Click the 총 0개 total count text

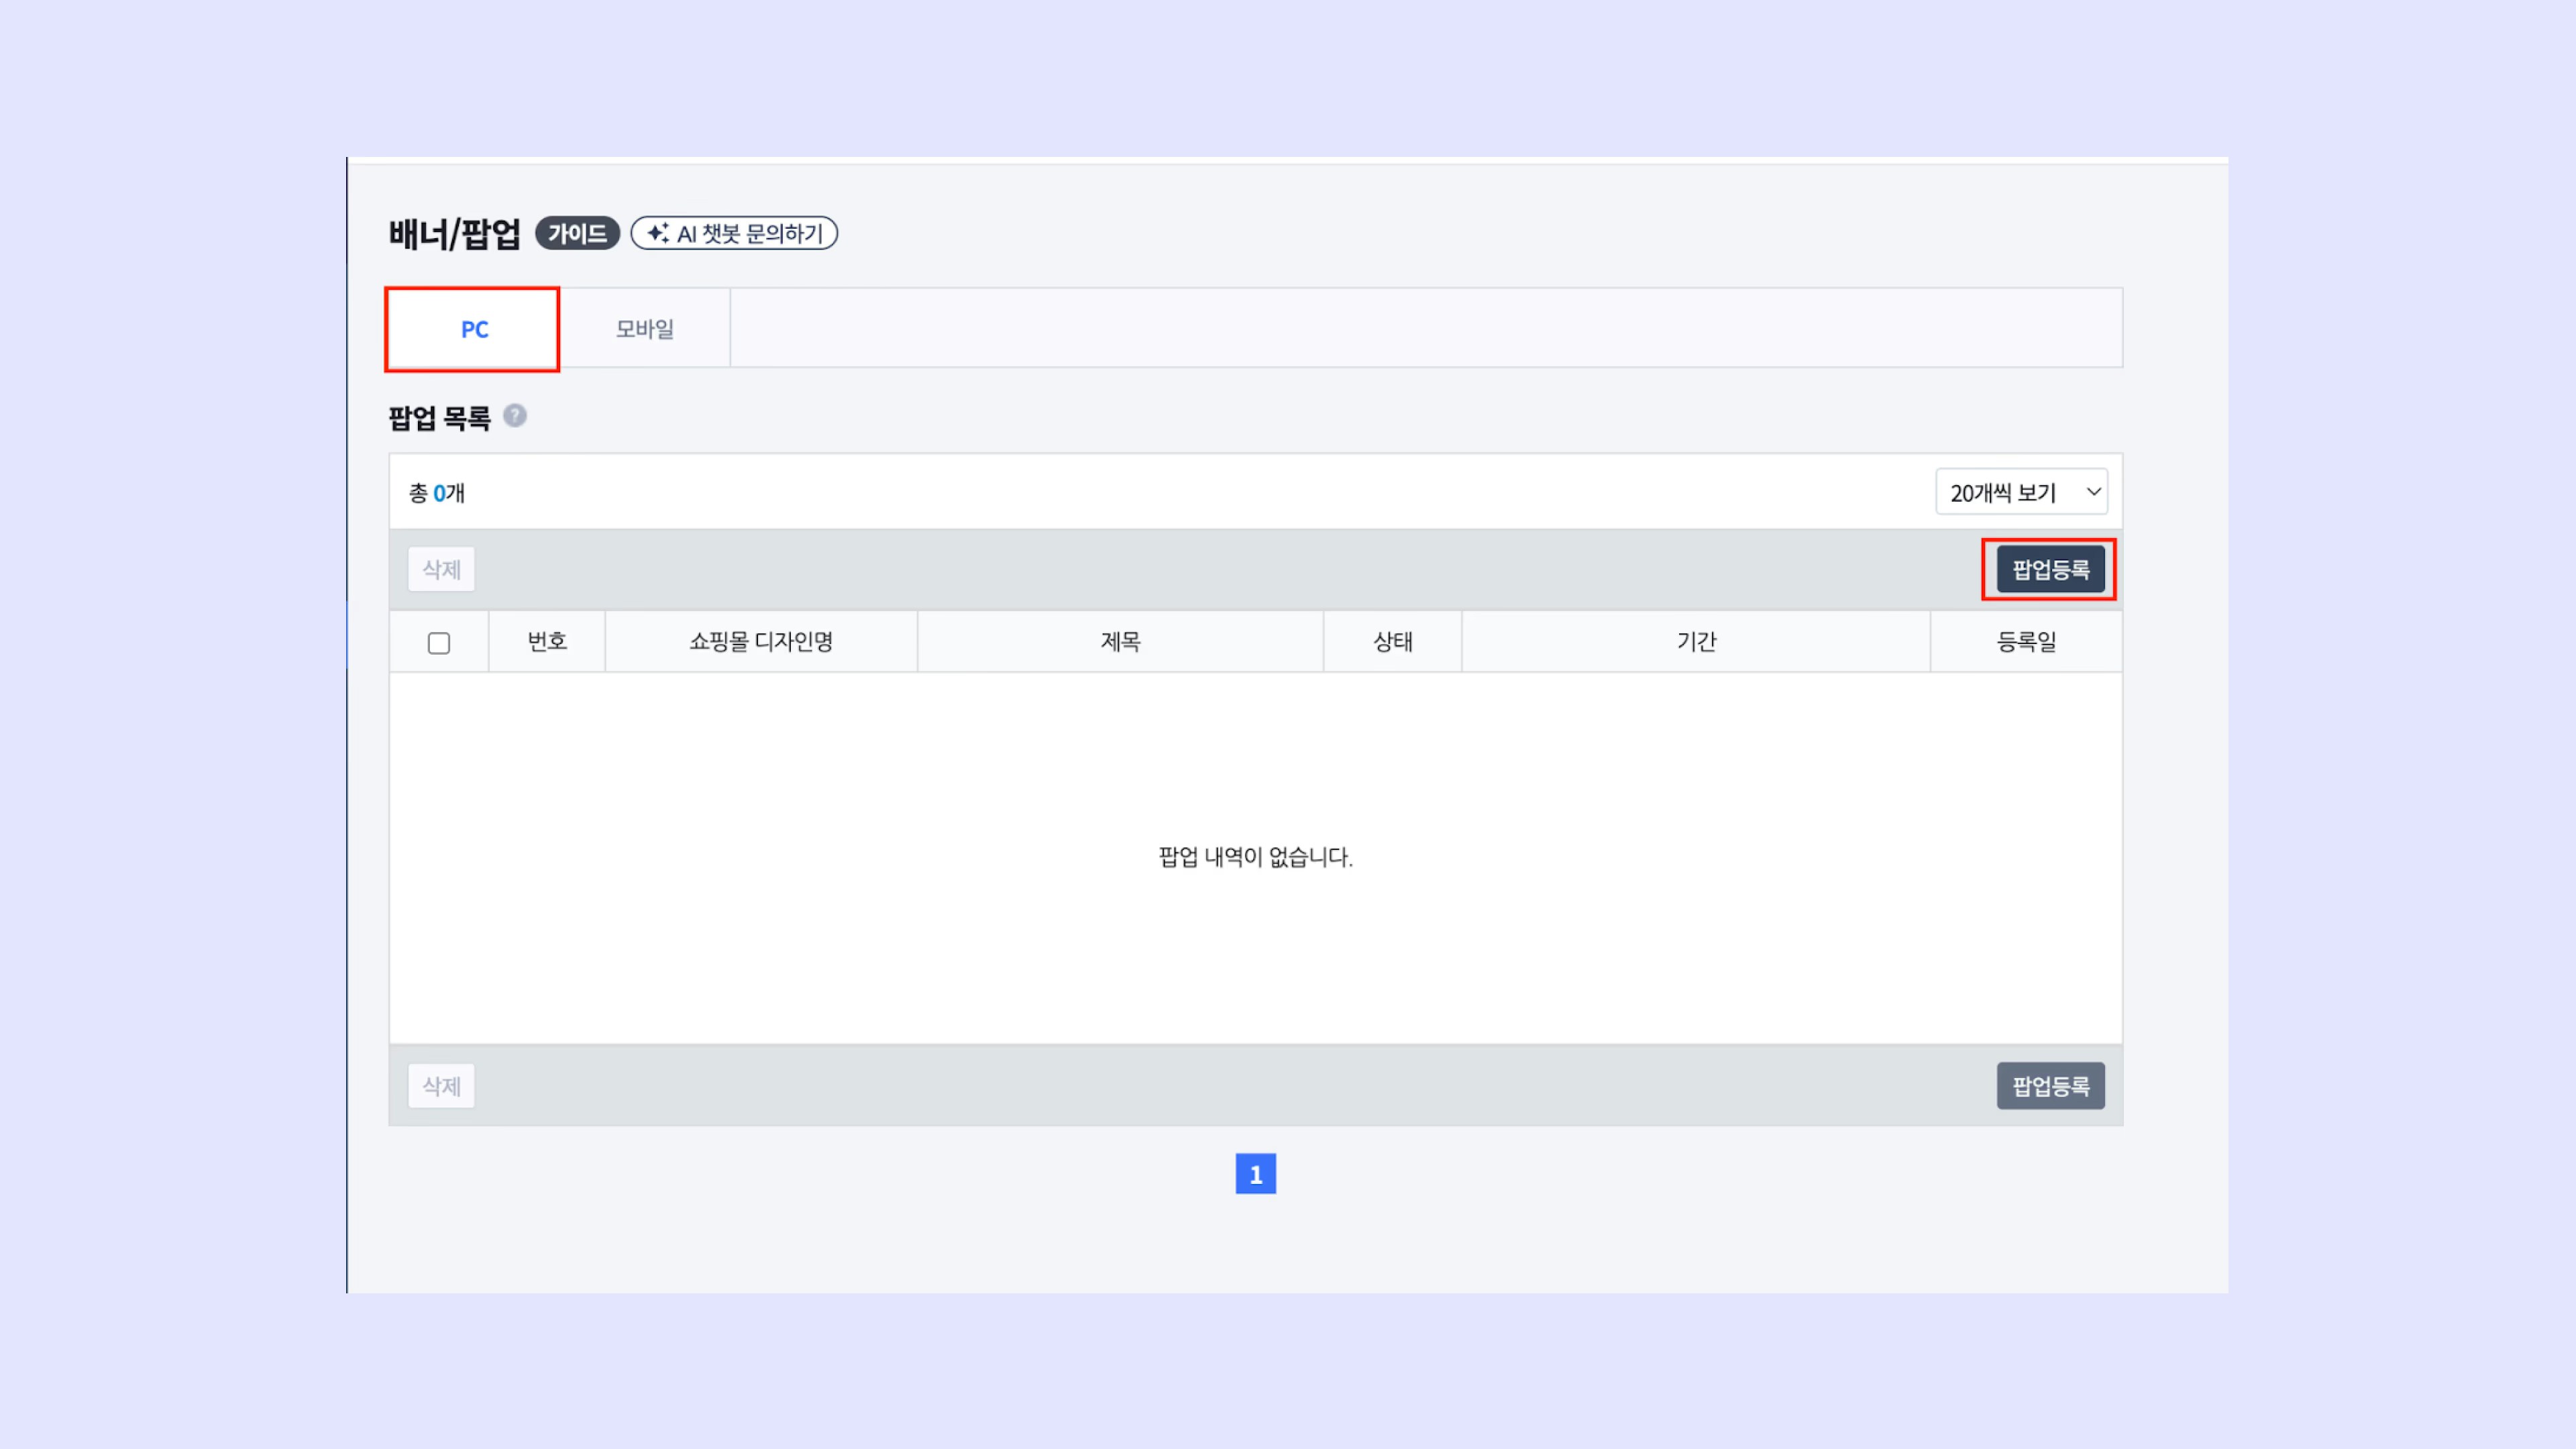(x=436, y=493)
